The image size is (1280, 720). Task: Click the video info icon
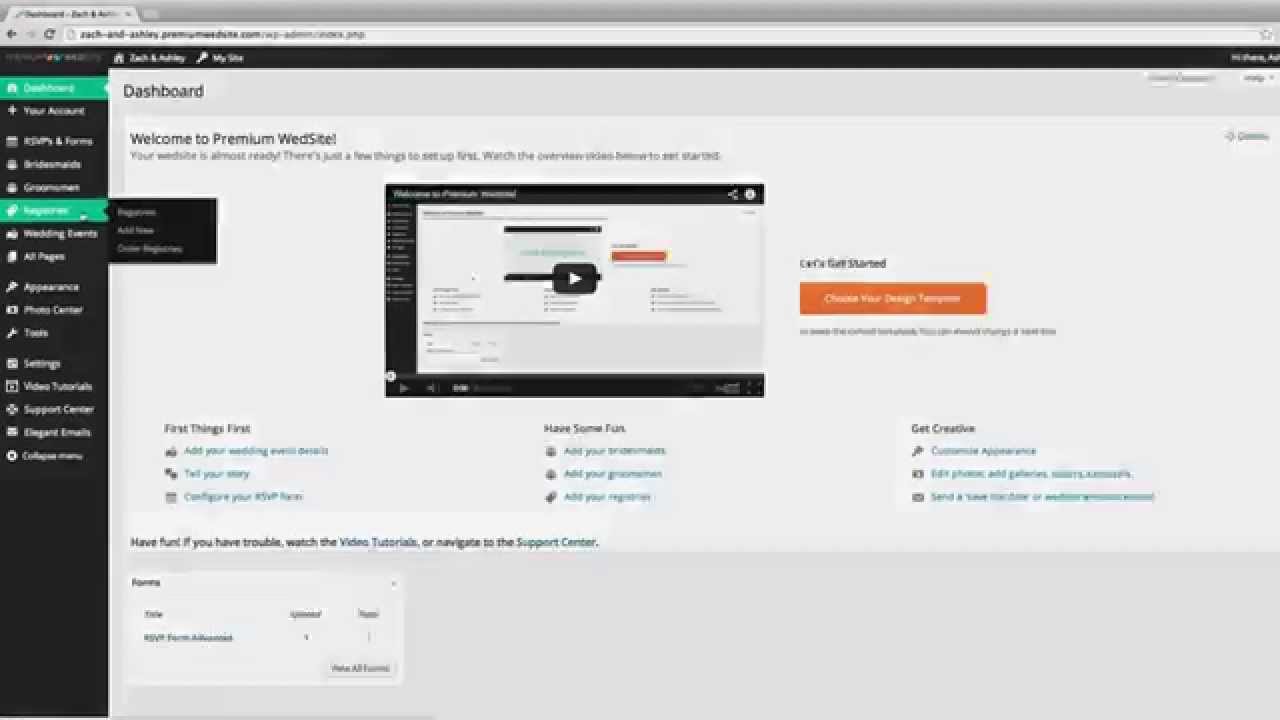[x=750, y=194]
